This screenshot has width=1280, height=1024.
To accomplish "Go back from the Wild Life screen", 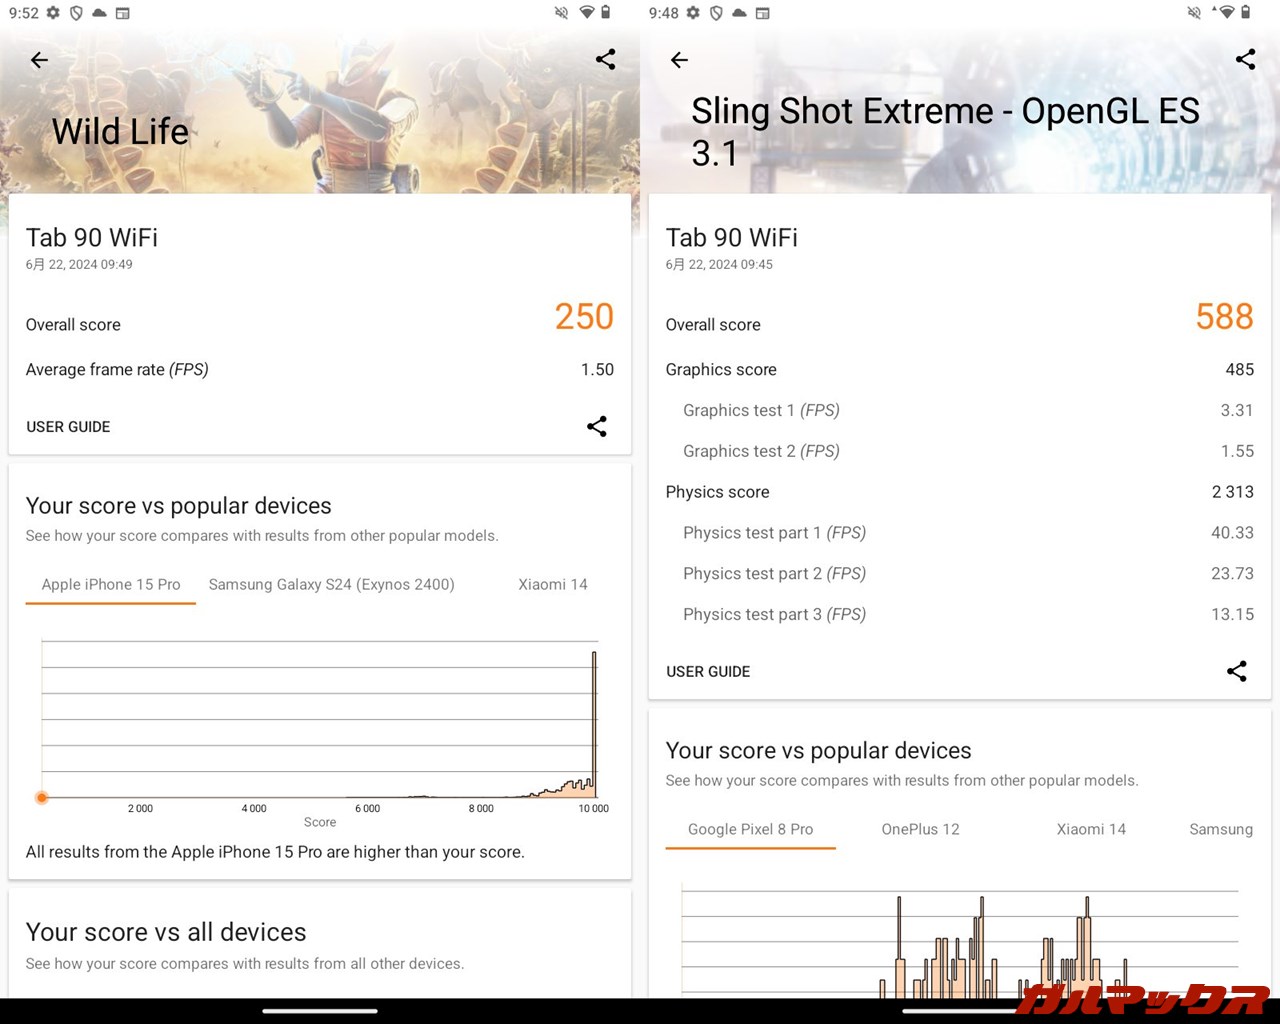I will [x=39, y=60].
